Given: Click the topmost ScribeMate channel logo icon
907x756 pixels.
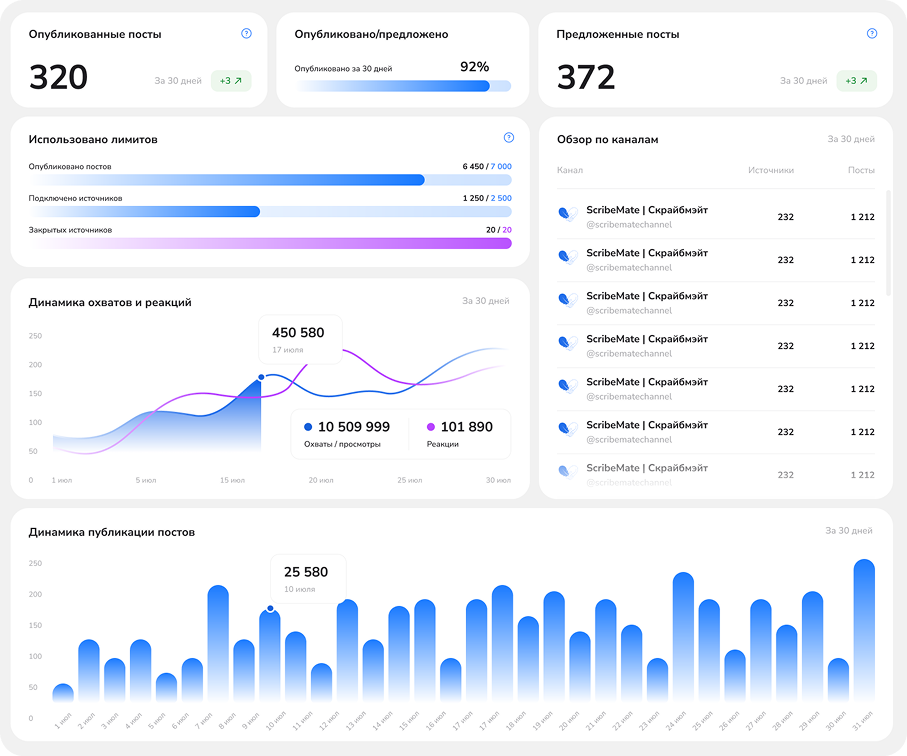Looking at the screenshot, I should coord(567,212).
